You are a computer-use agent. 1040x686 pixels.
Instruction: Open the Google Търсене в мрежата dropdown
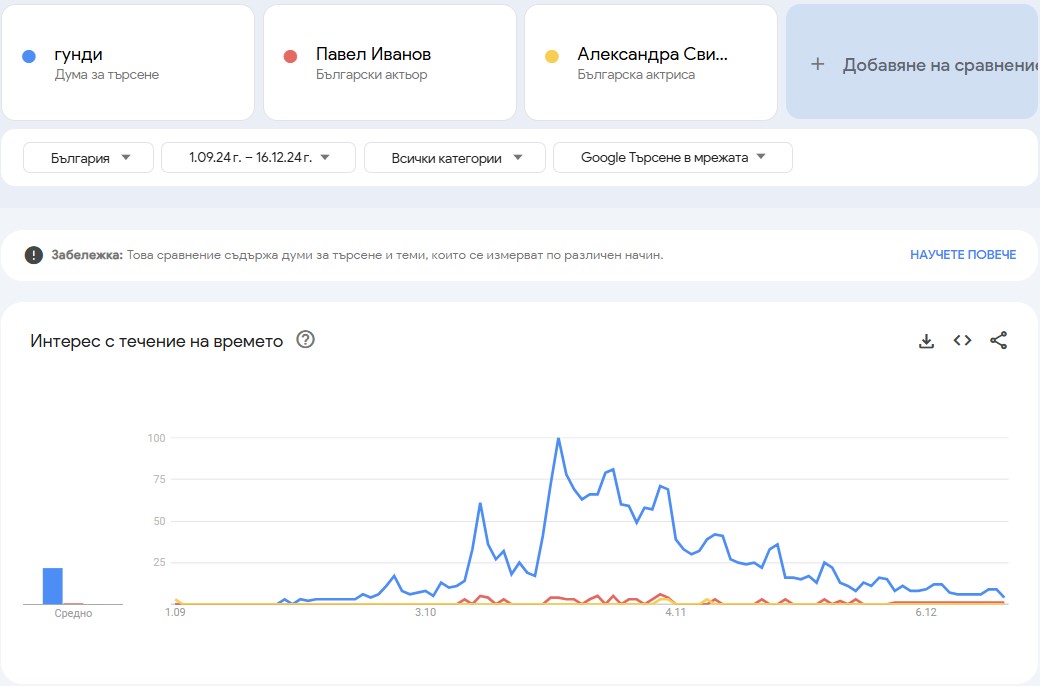click(672, 157)
